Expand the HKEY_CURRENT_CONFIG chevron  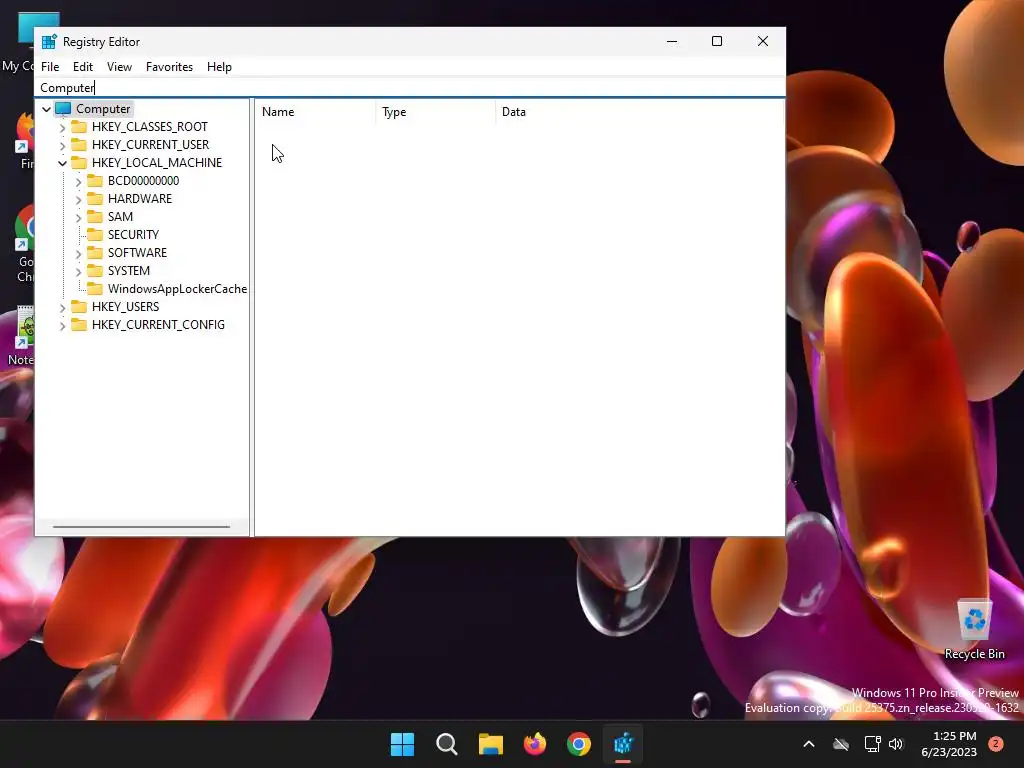click(63, 325)
